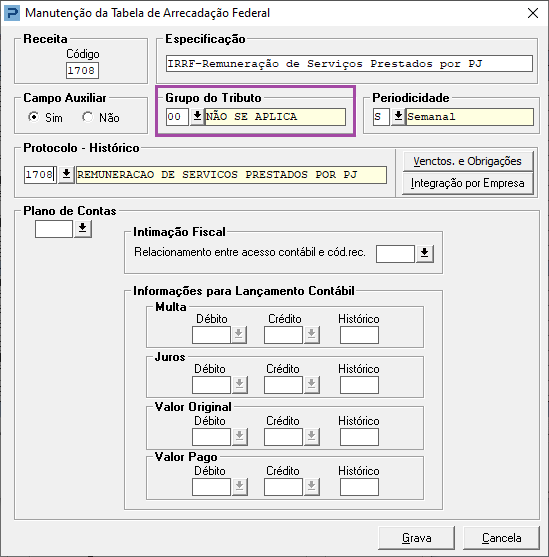The height and width of the screenshot is (557, 549).
Task: Click Valor Pago Histórico input field
Action: (x=359, y=487)
